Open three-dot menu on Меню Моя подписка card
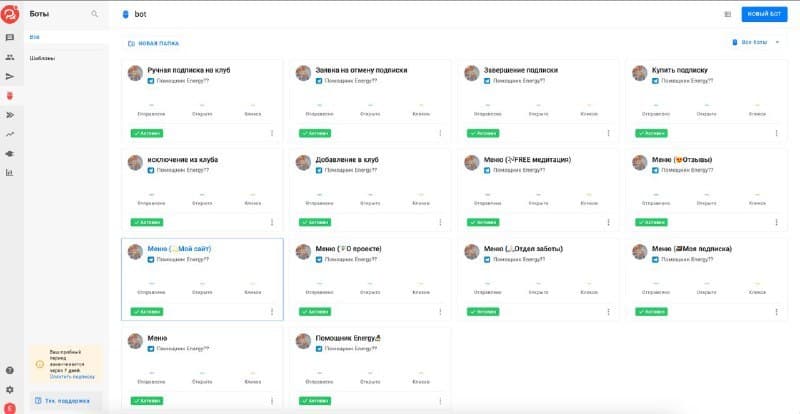The height and width of the screenshot is (414, 800). tap(777, 312)
